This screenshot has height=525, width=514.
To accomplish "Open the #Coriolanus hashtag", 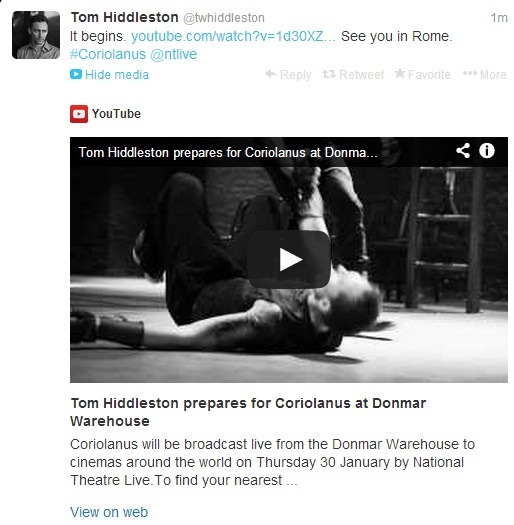I will [x=108, y=54].
